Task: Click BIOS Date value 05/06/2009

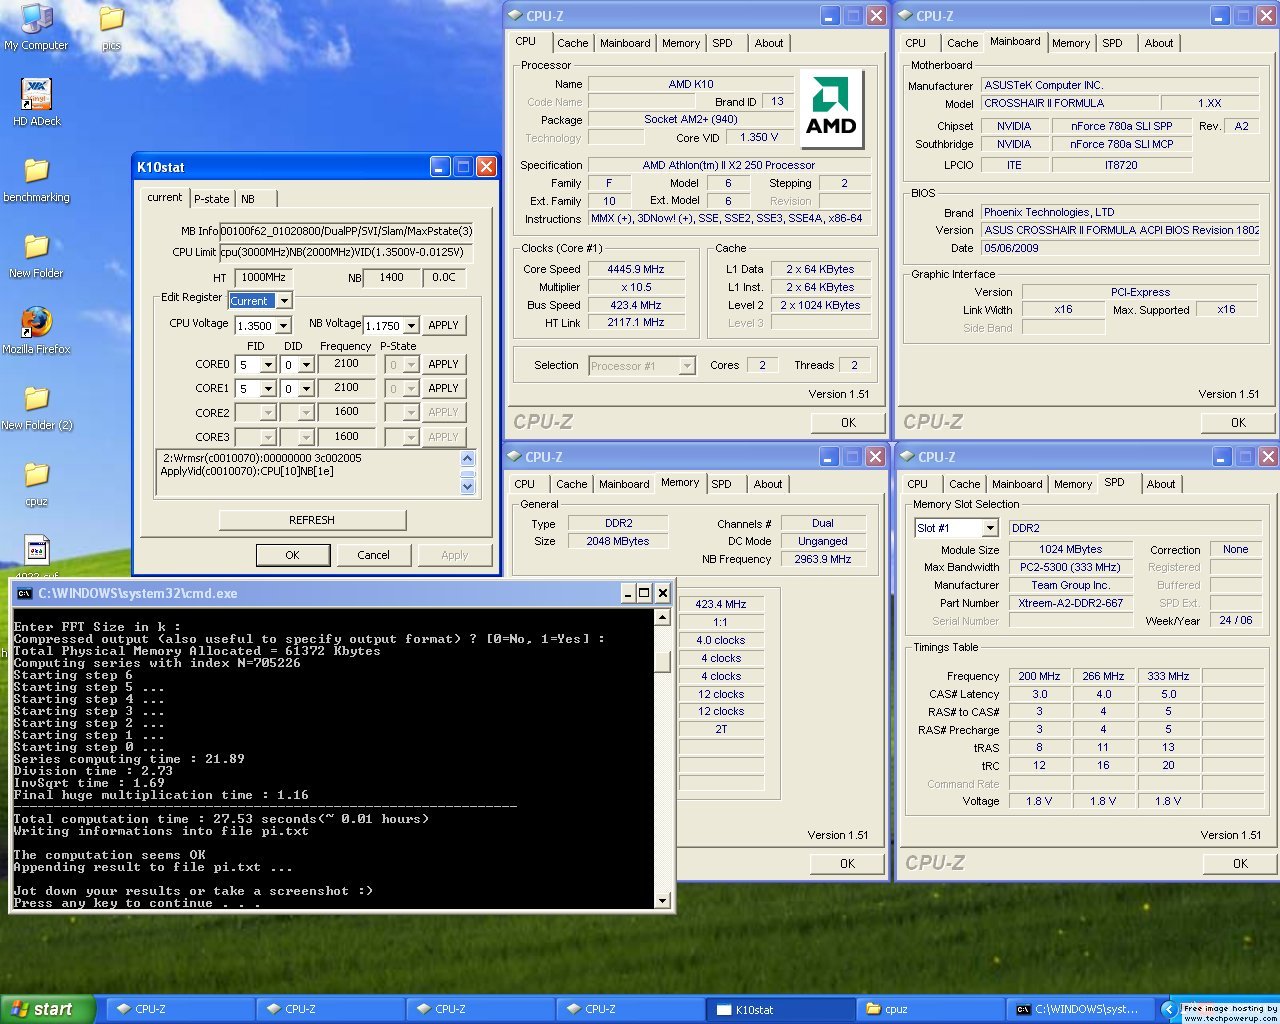Action: click(1120, 248)
